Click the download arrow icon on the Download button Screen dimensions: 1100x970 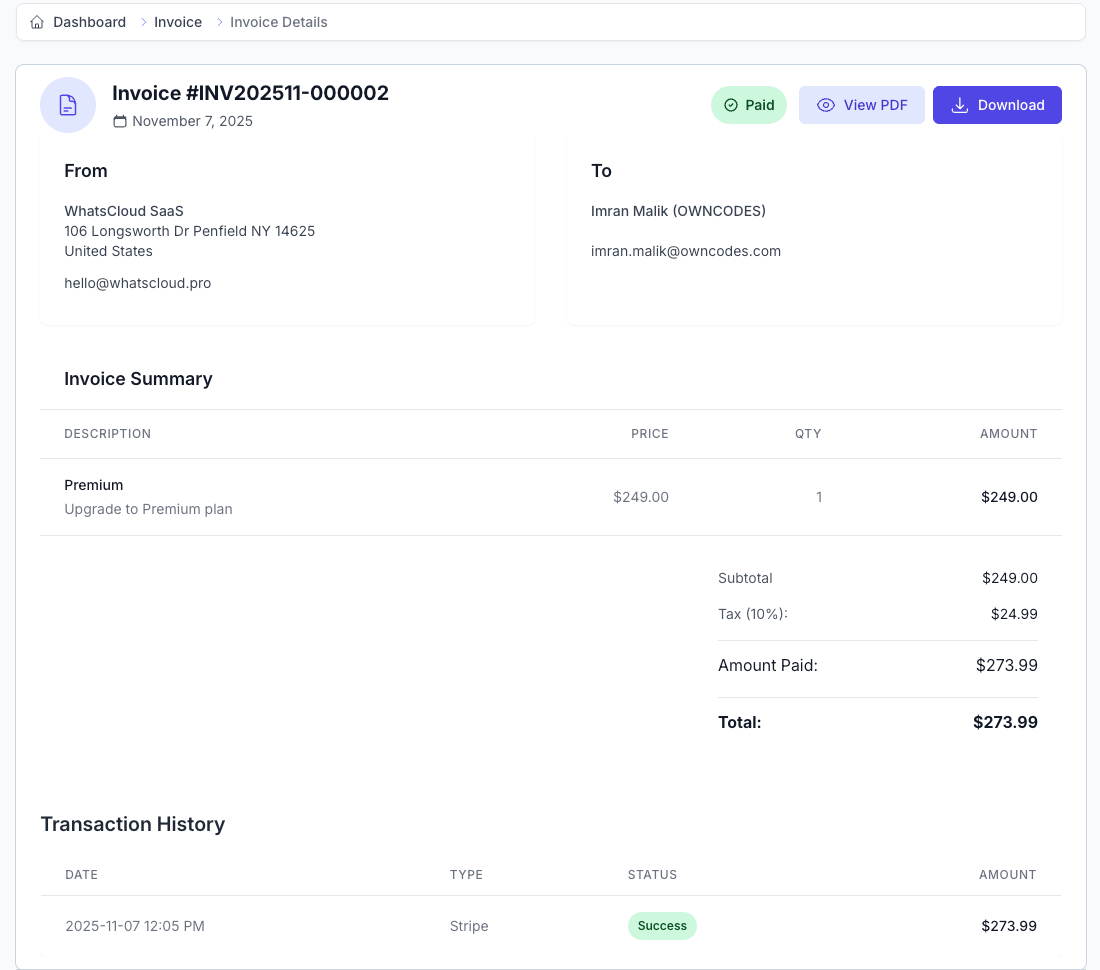(960, 104)
